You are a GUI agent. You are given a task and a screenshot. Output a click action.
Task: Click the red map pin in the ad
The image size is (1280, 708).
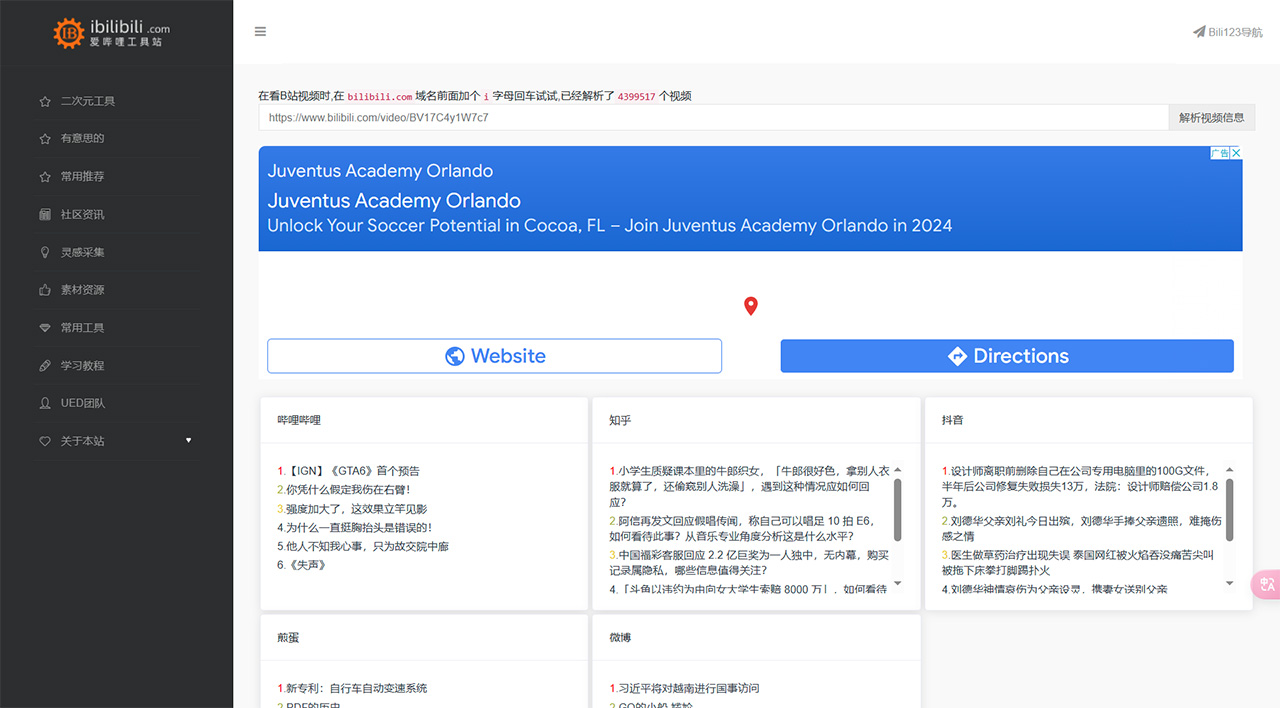click(751, 306)
